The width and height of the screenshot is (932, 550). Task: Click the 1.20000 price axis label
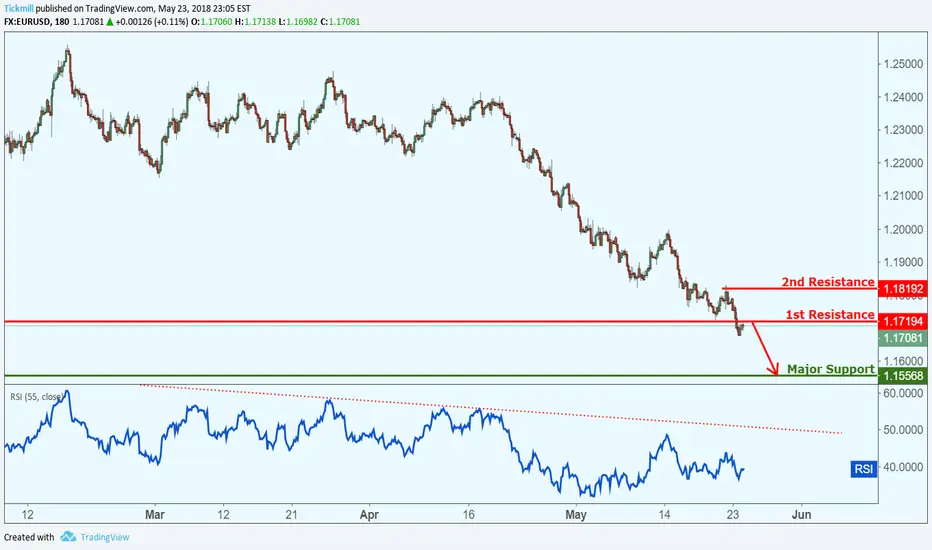[903, 230]
